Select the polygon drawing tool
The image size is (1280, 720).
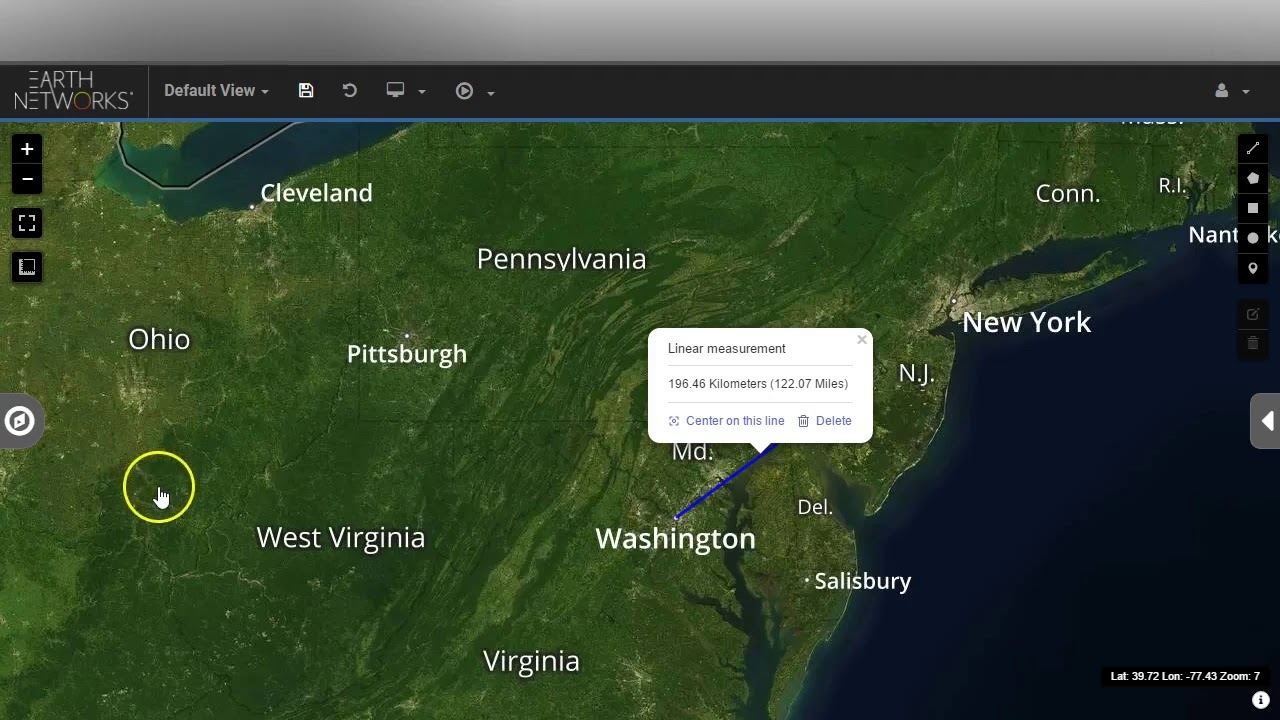[1253, 178]
